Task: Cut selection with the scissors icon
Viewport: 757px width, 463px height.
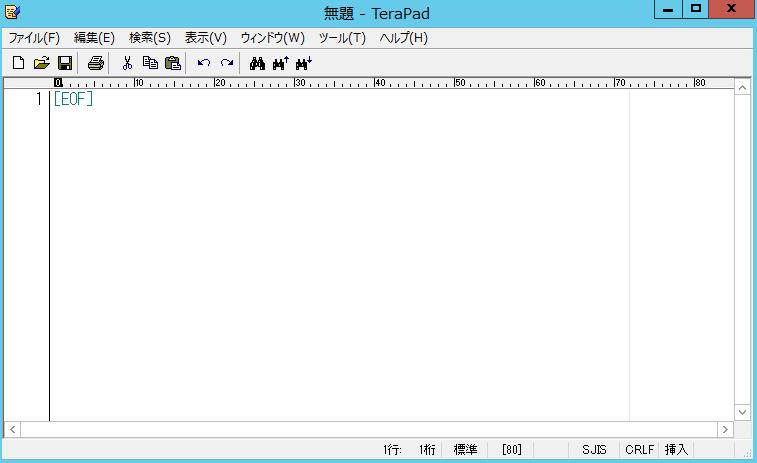Action: coord(127,63)
